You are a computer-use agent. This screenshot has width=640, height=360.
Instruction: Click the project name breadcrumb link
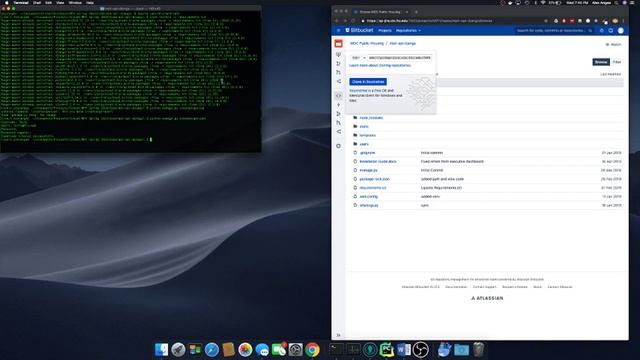coord(367,43)
